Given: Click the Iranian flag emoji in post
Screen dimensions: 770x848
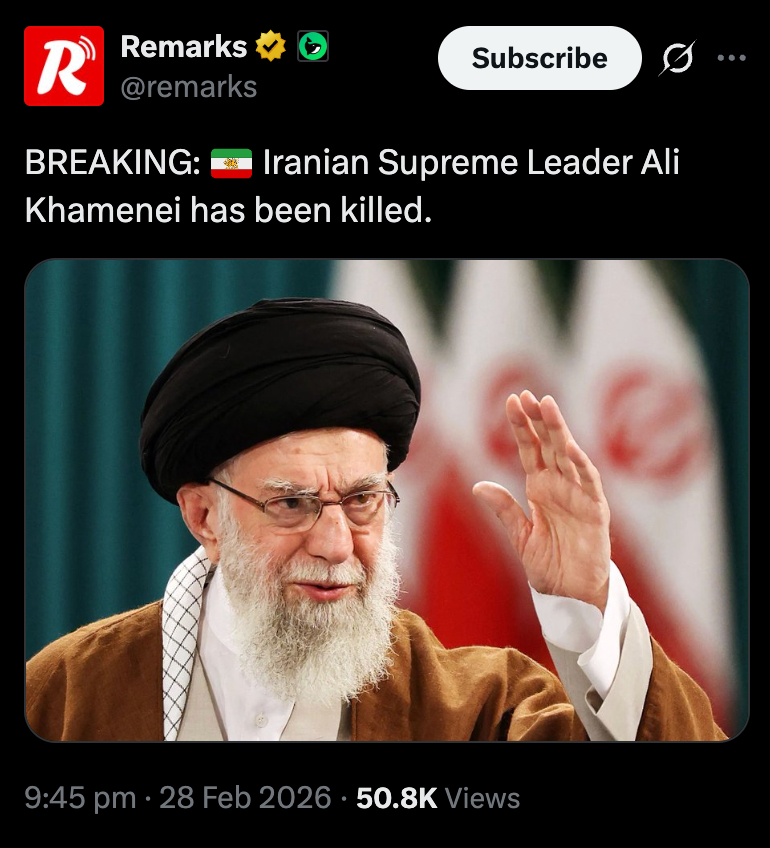Looking at the screenshot, I should pyautogui.click(x=231, y=163).
